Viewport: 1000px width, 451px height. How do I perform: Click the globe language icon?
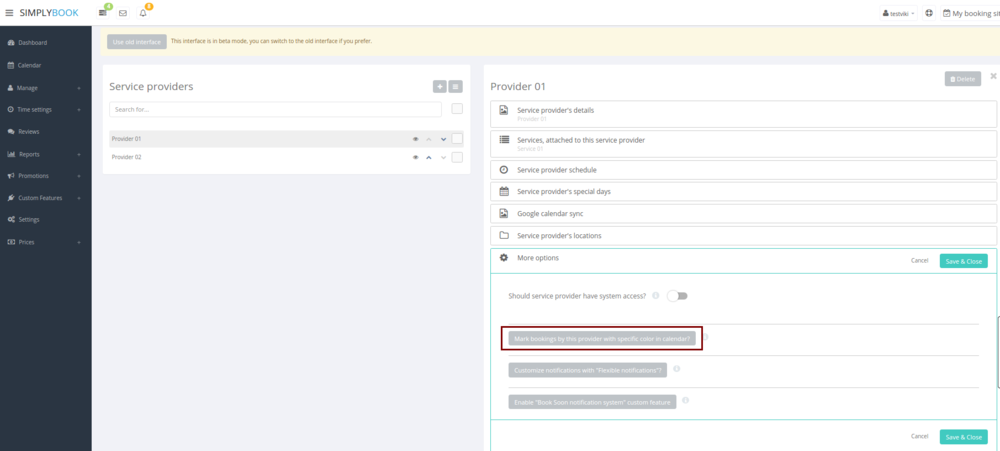click(929, 13)
